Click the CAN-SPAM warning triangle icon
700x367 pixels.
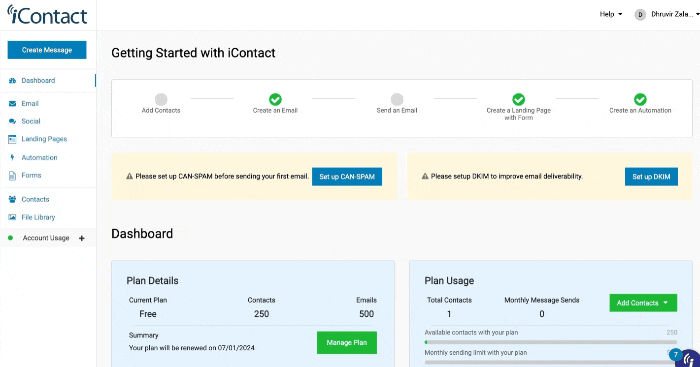129,176
